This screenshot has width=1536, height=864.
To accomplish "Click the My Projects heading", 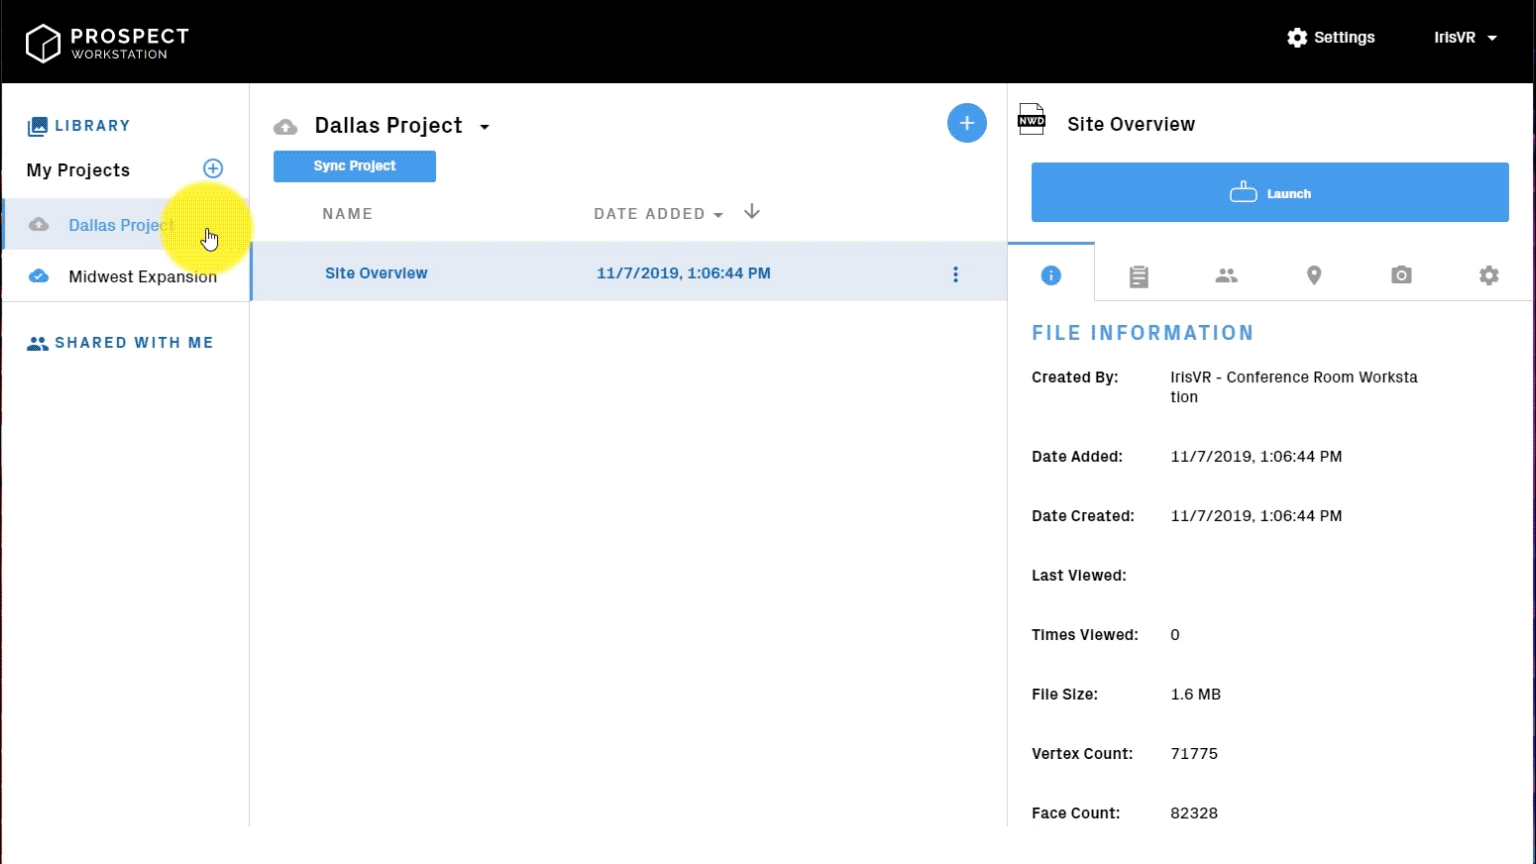I will pos(78,170).
